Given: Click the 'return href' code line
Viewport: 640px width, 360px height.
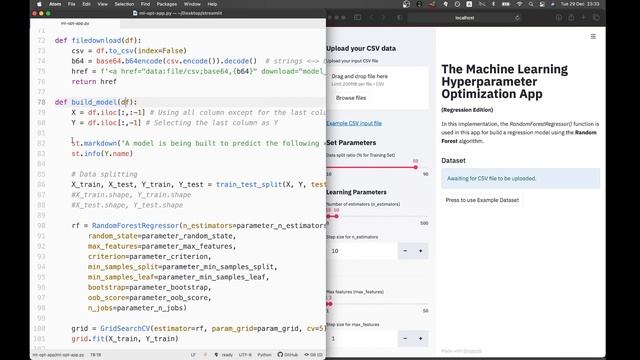Looking at the screenshot, I should (94, 82).
